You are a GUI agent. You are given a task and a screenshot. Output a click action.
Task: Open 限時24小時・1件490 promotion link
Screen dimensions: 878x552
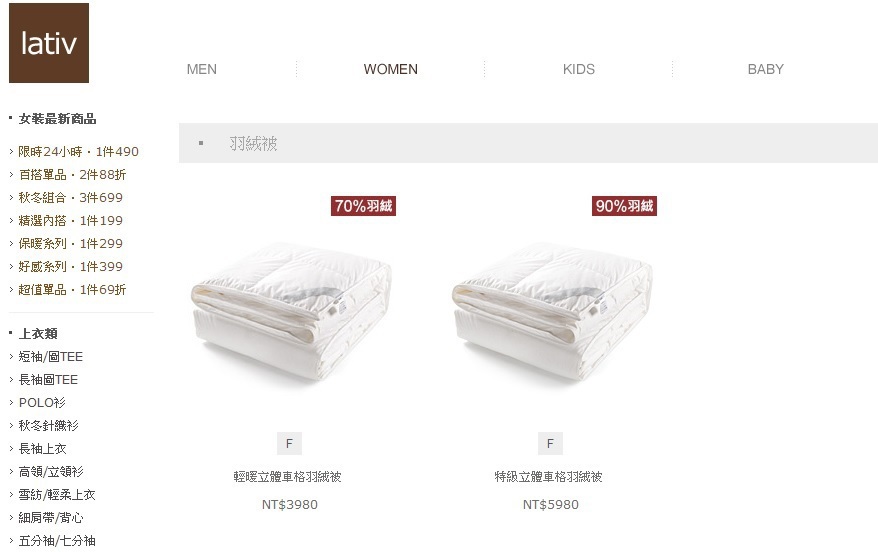point(78,152)
